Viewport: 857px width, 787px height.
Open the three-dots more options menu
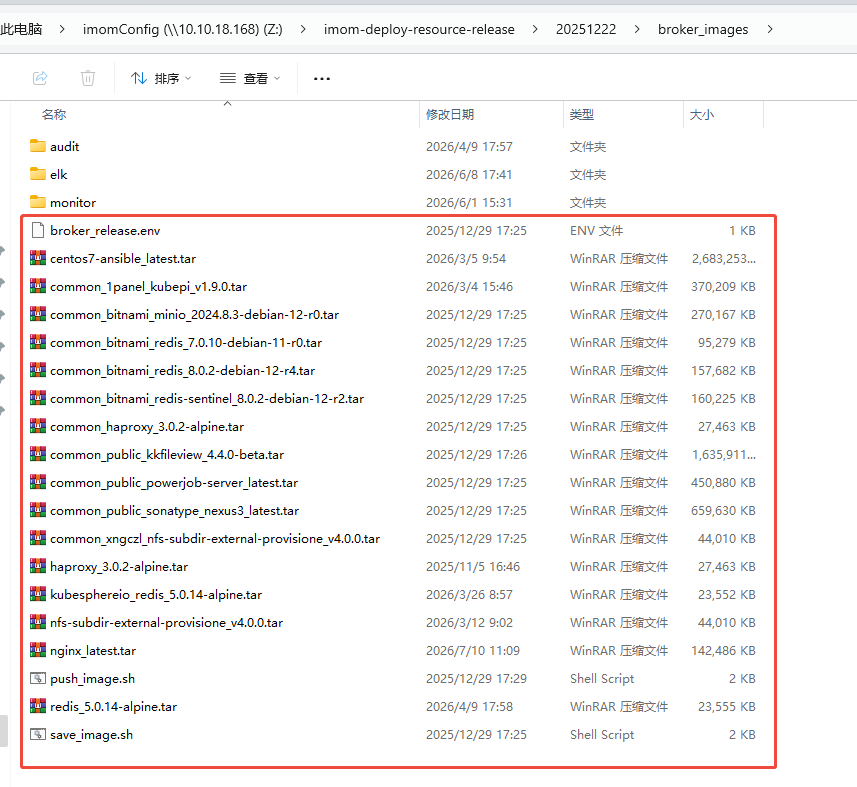[322, 79]
